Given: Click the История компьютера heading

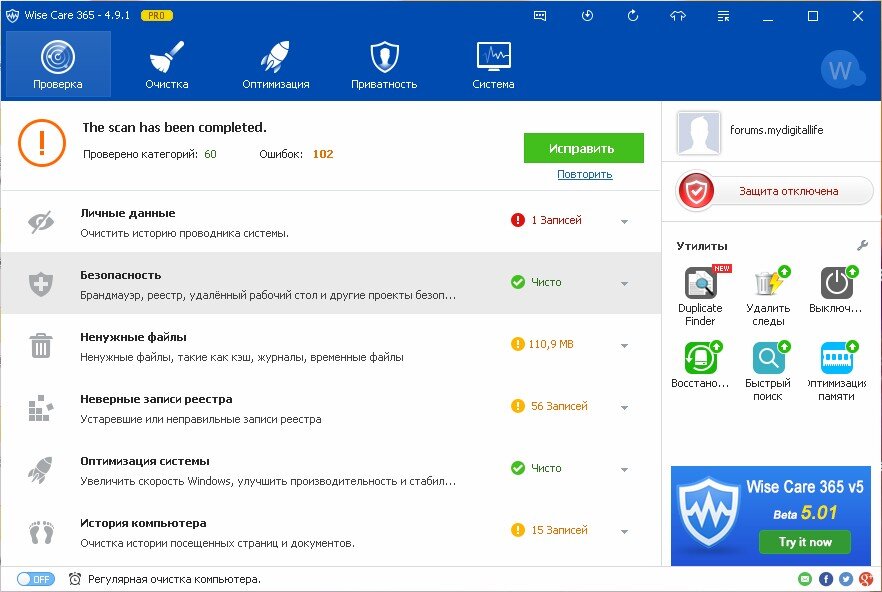Looking at the screenshot, I should coord(143,523).
